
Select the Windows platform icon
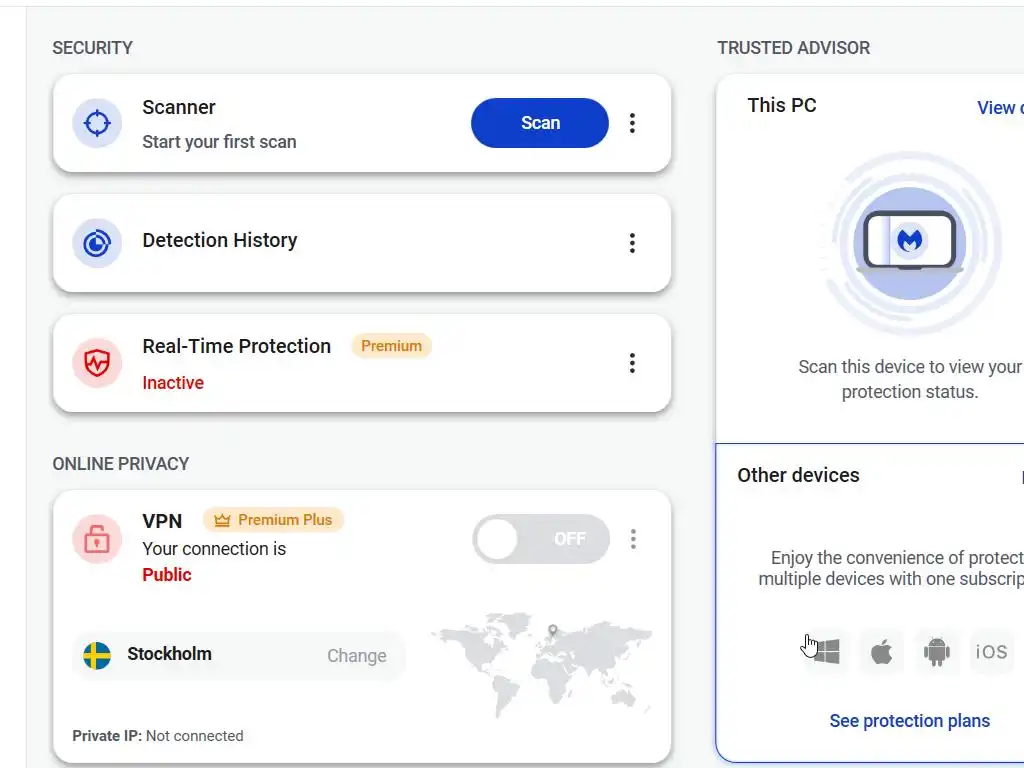(826, 653)
